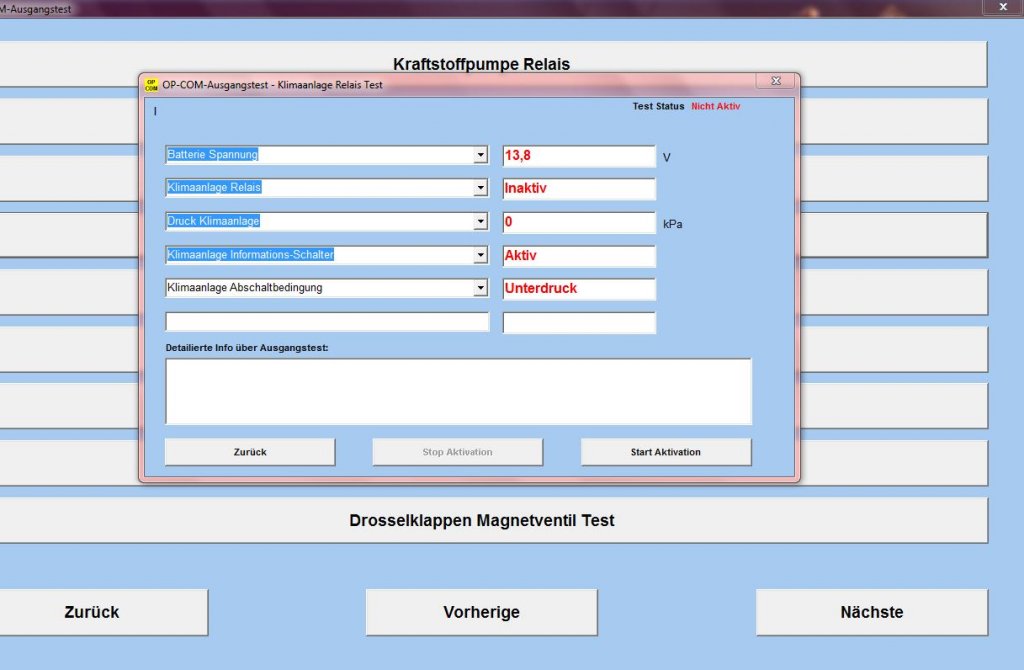Click the Nächste button

coord(872,612)
